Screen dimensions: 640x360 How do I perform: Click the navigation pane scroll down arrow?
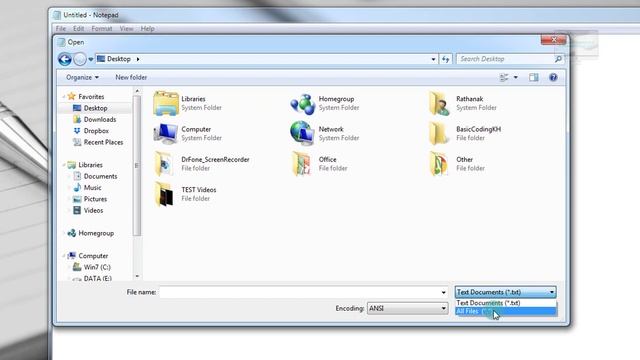137,276
